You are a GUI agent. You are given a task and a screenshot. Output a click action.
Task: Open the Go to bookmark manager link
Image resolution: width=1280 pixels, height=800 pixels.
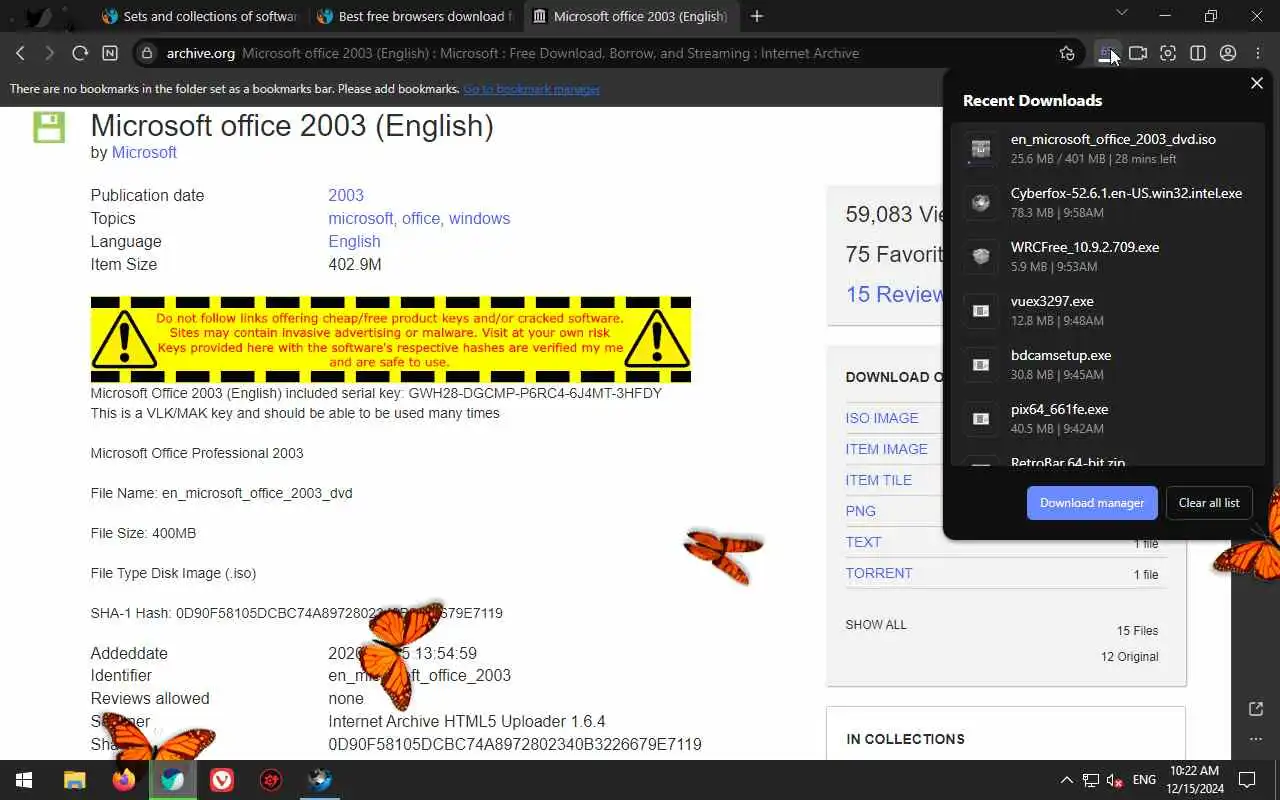531,89
